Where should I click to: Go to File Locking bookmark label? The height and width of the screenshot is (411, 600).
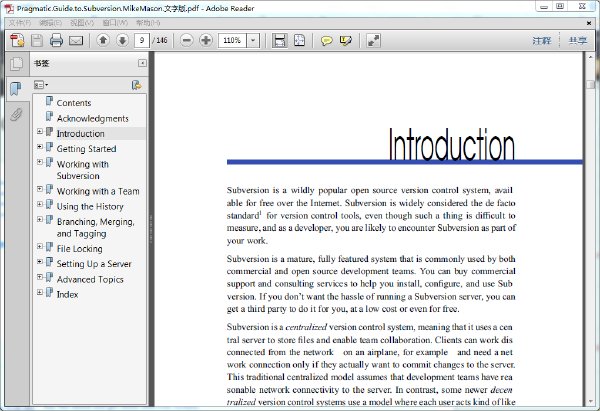click(x=79, y=249)
